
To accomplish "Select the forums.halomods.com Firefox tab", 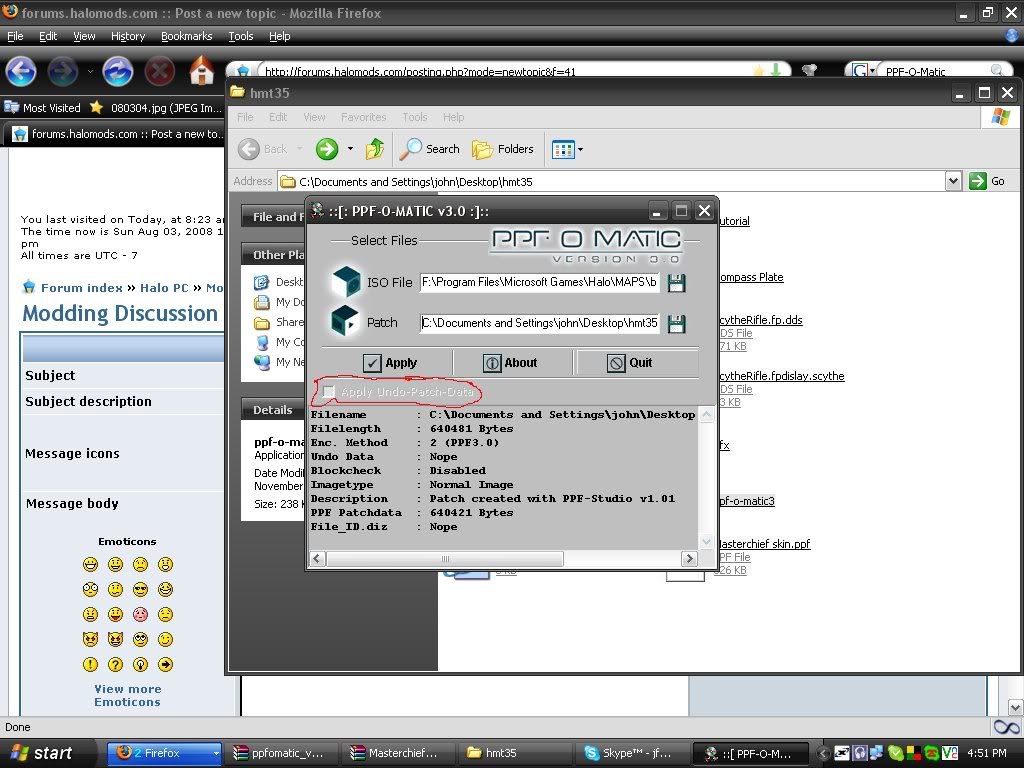I will tap(116, 134).
